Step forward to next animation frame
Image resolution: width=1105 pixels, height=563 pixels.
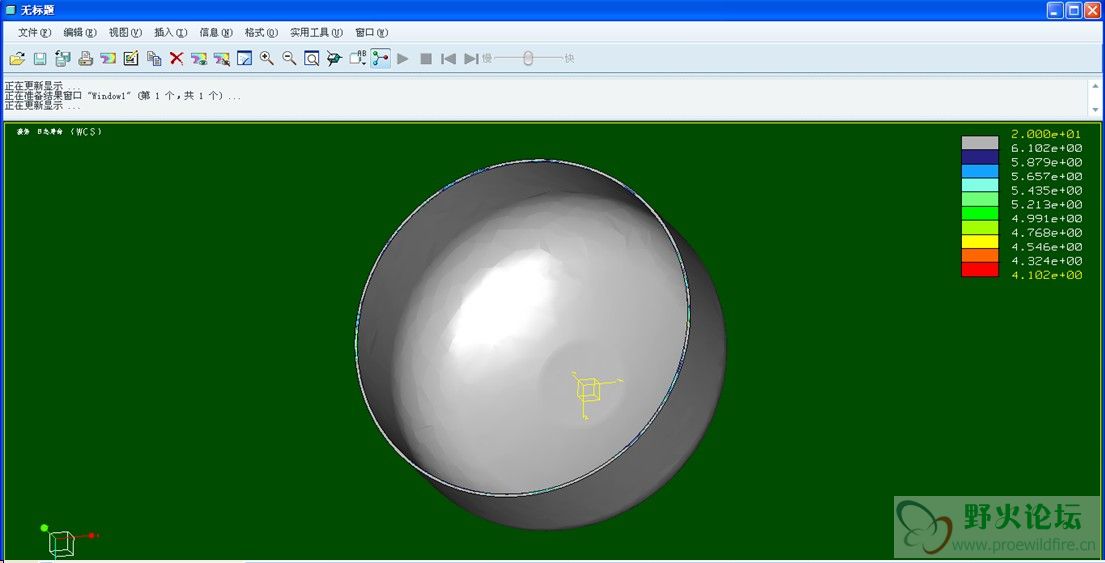click(x=471, y=58)
